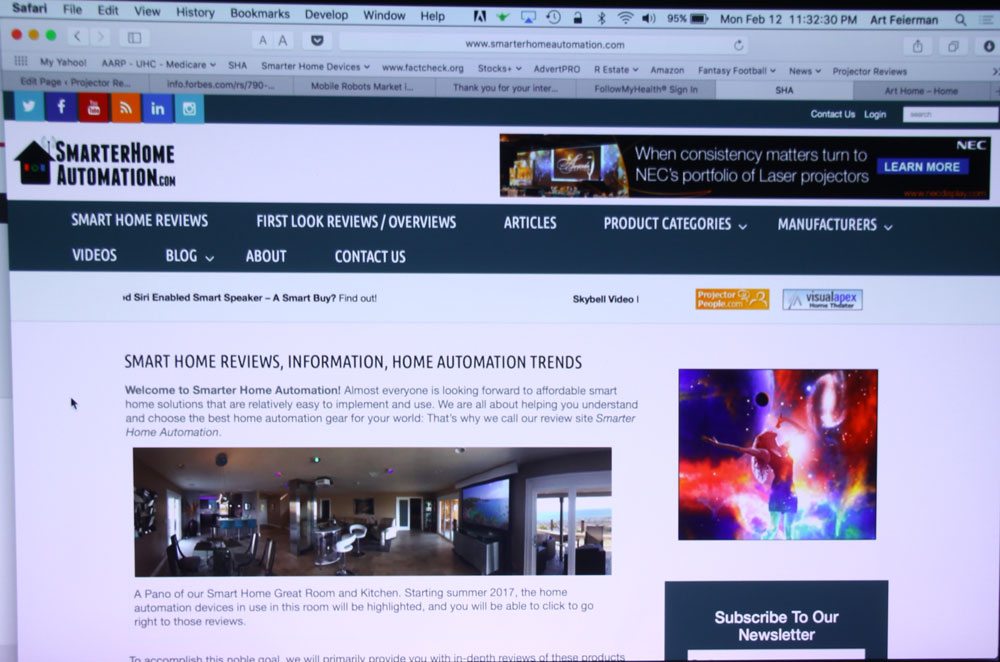Screen dimensions: 1000x662
Task: Open Spotlight search in the menu bar
Action: [960, 20]
